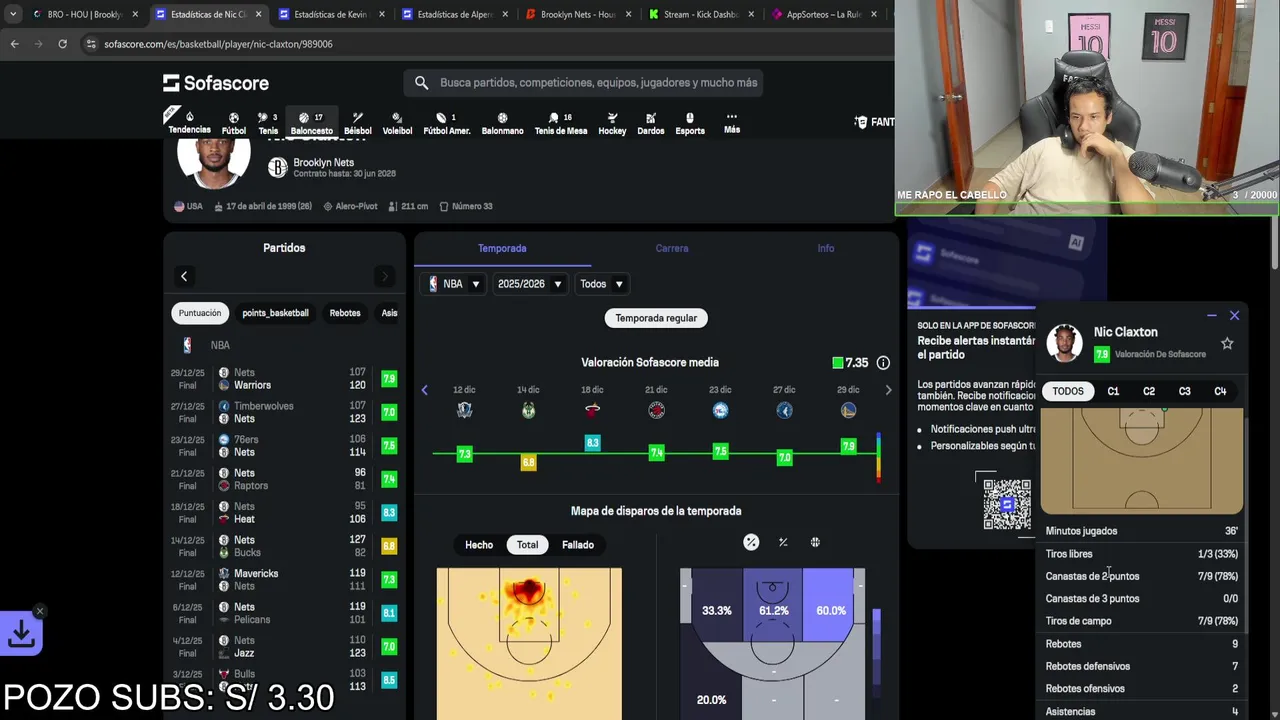This screenshot has width=1280, height=720.
Task: Switch to Stream - Kick Dashboard browser tab
Action: tap(701, 15)
